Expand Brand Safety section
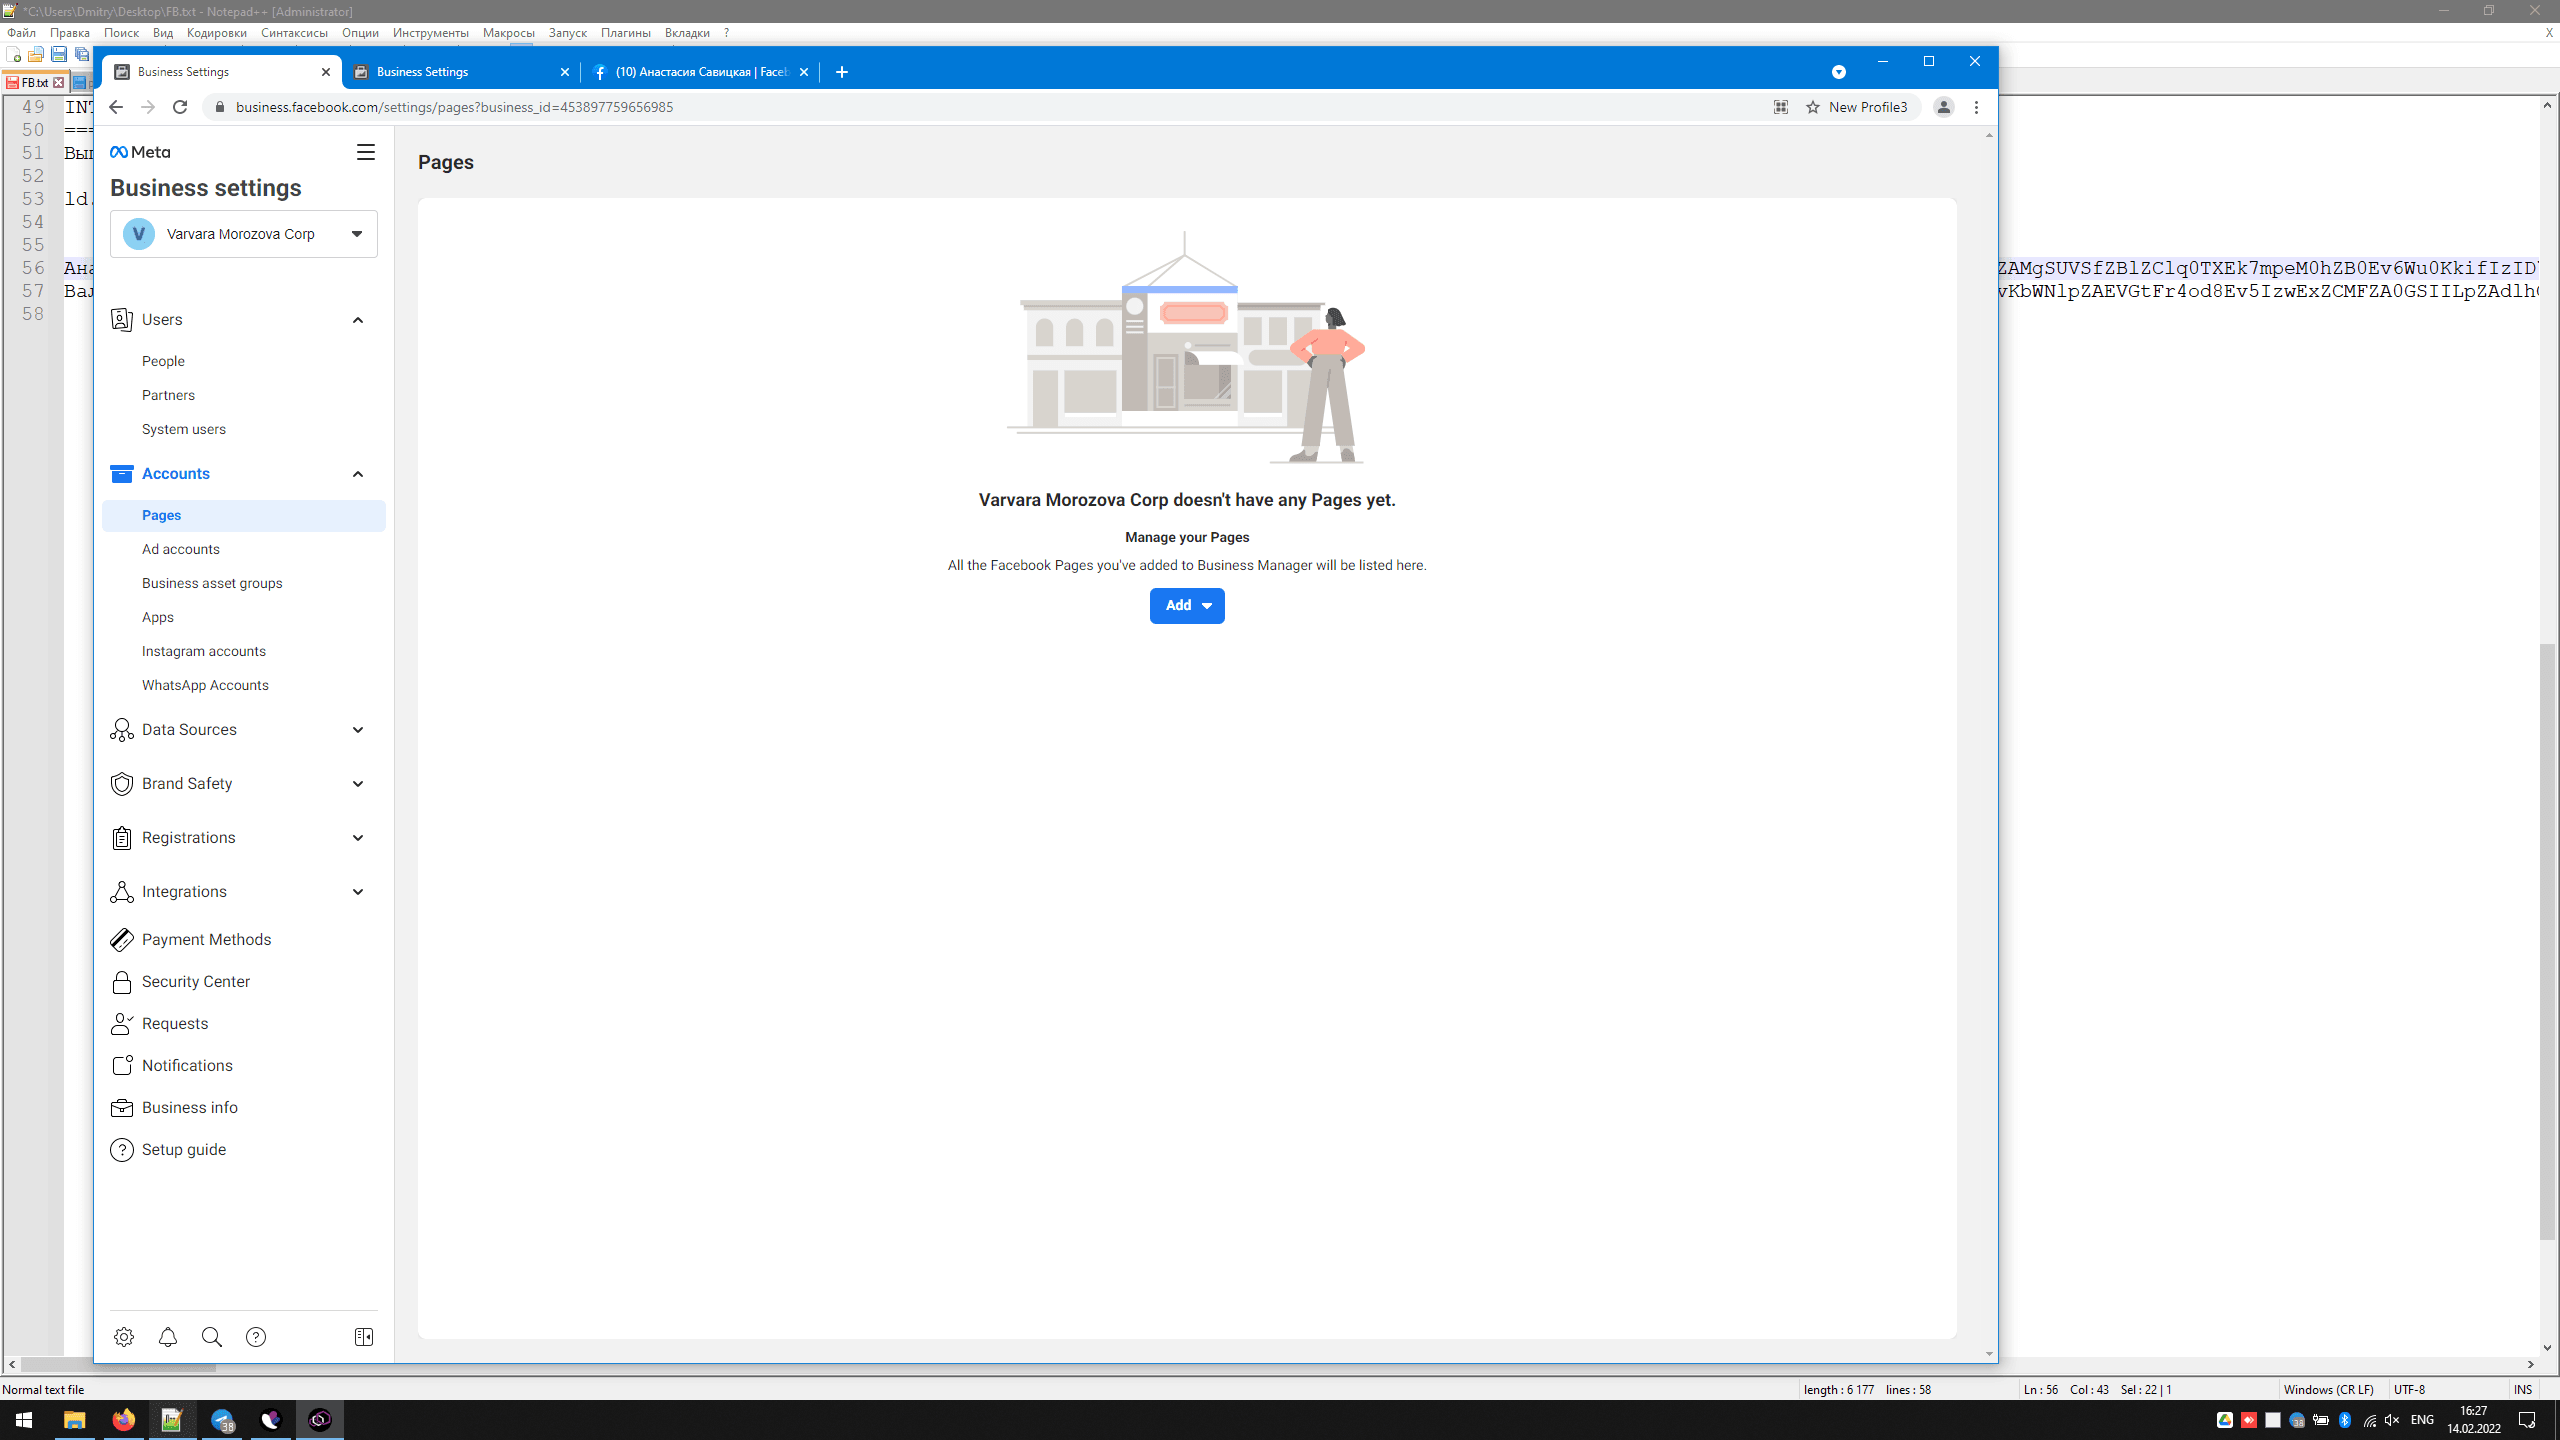Screen dimensions: 2560x1440 (358, 784)
